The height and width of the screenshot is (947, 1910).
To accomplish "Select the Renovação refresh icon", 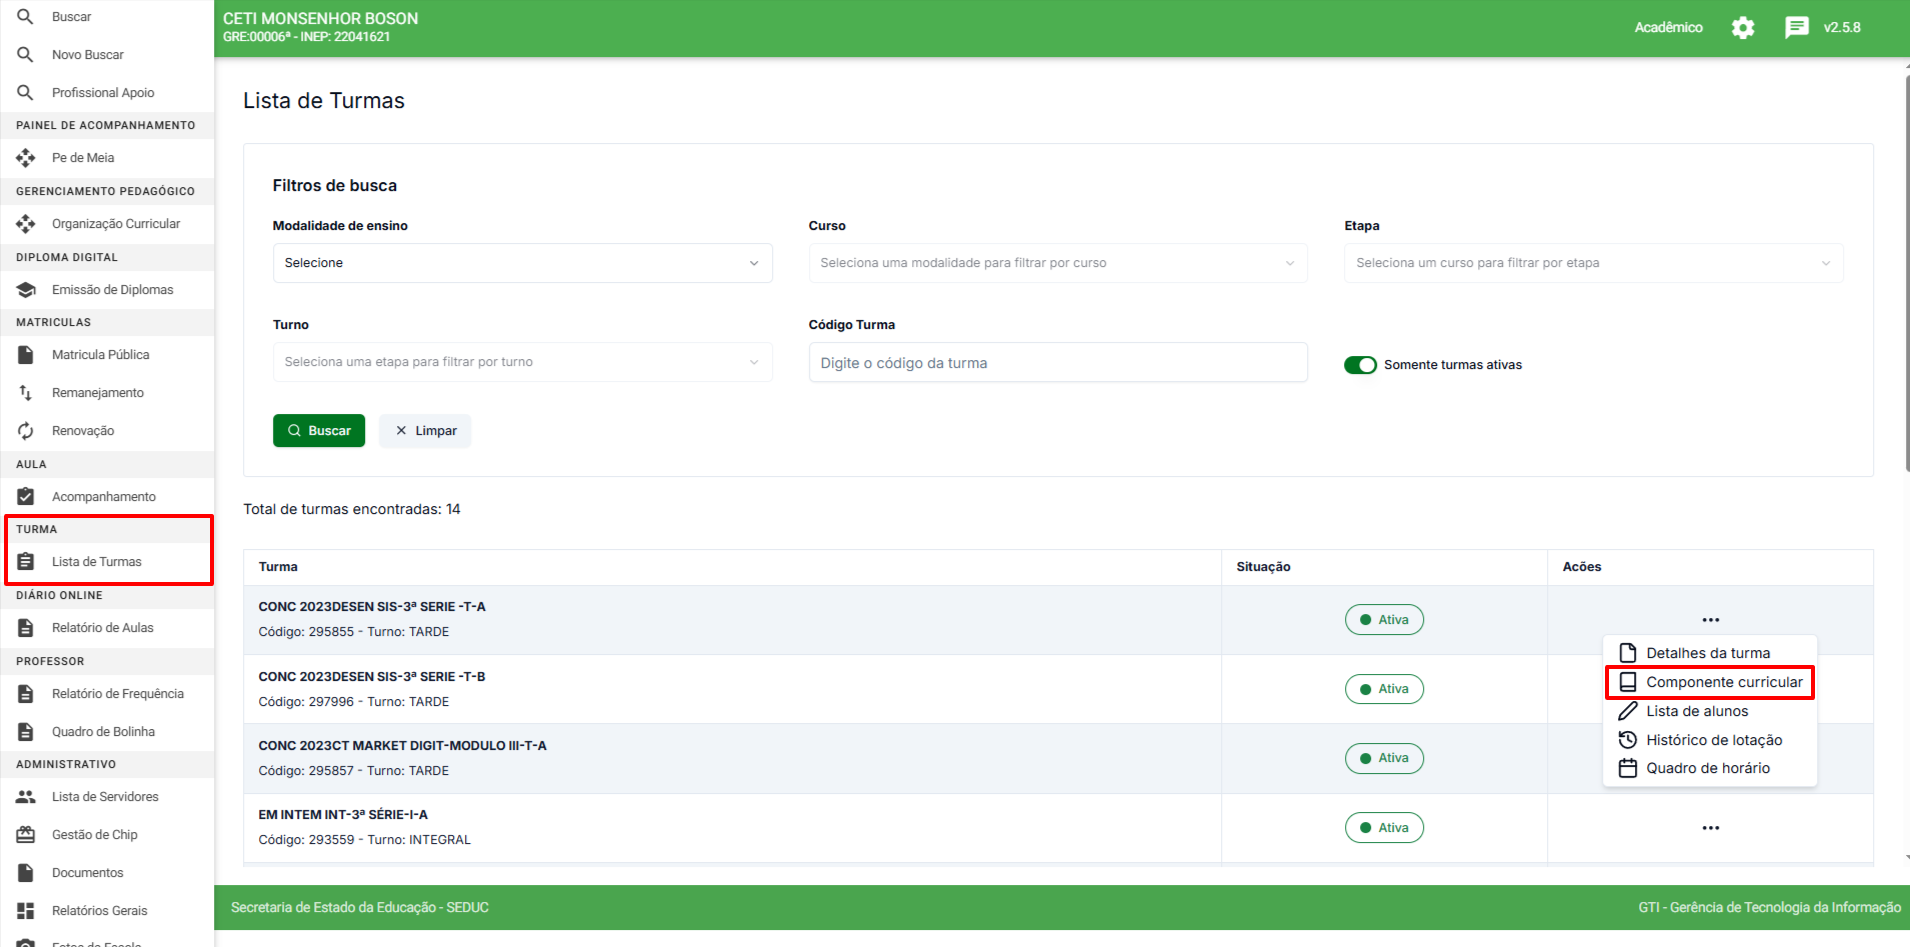I will click(x=26, y=431).
